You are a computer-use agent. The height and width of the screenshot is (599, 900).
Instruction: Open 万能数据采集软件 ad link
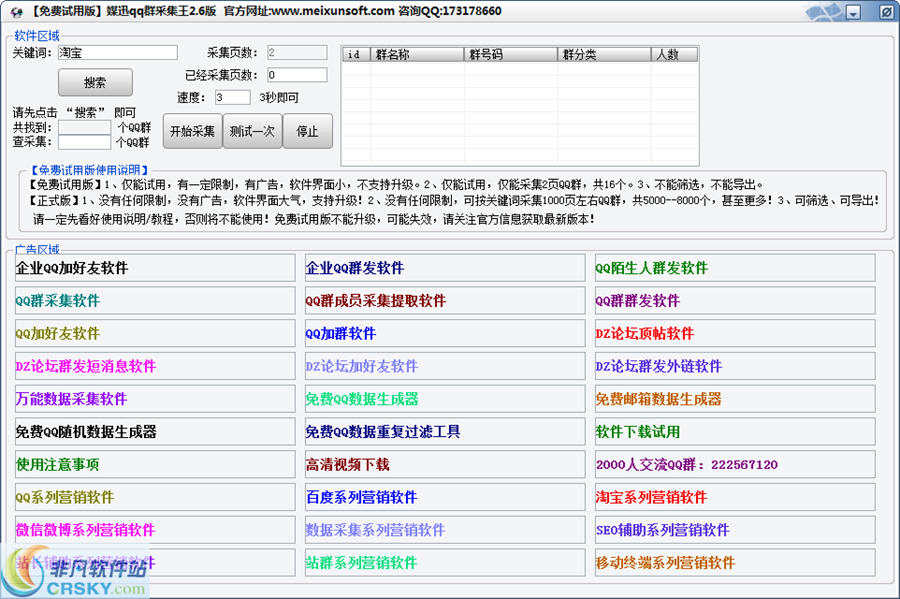pos(155,399)
